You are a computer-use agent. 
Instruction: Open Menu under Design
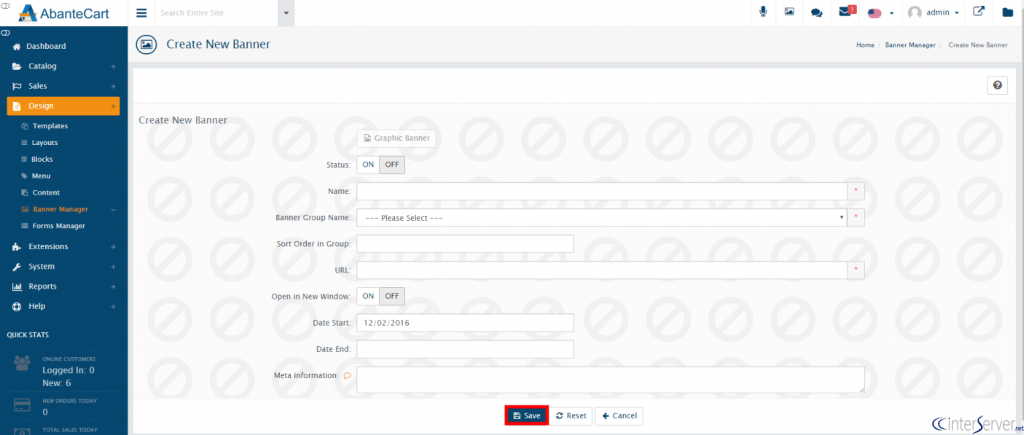(x=40, y=176)
